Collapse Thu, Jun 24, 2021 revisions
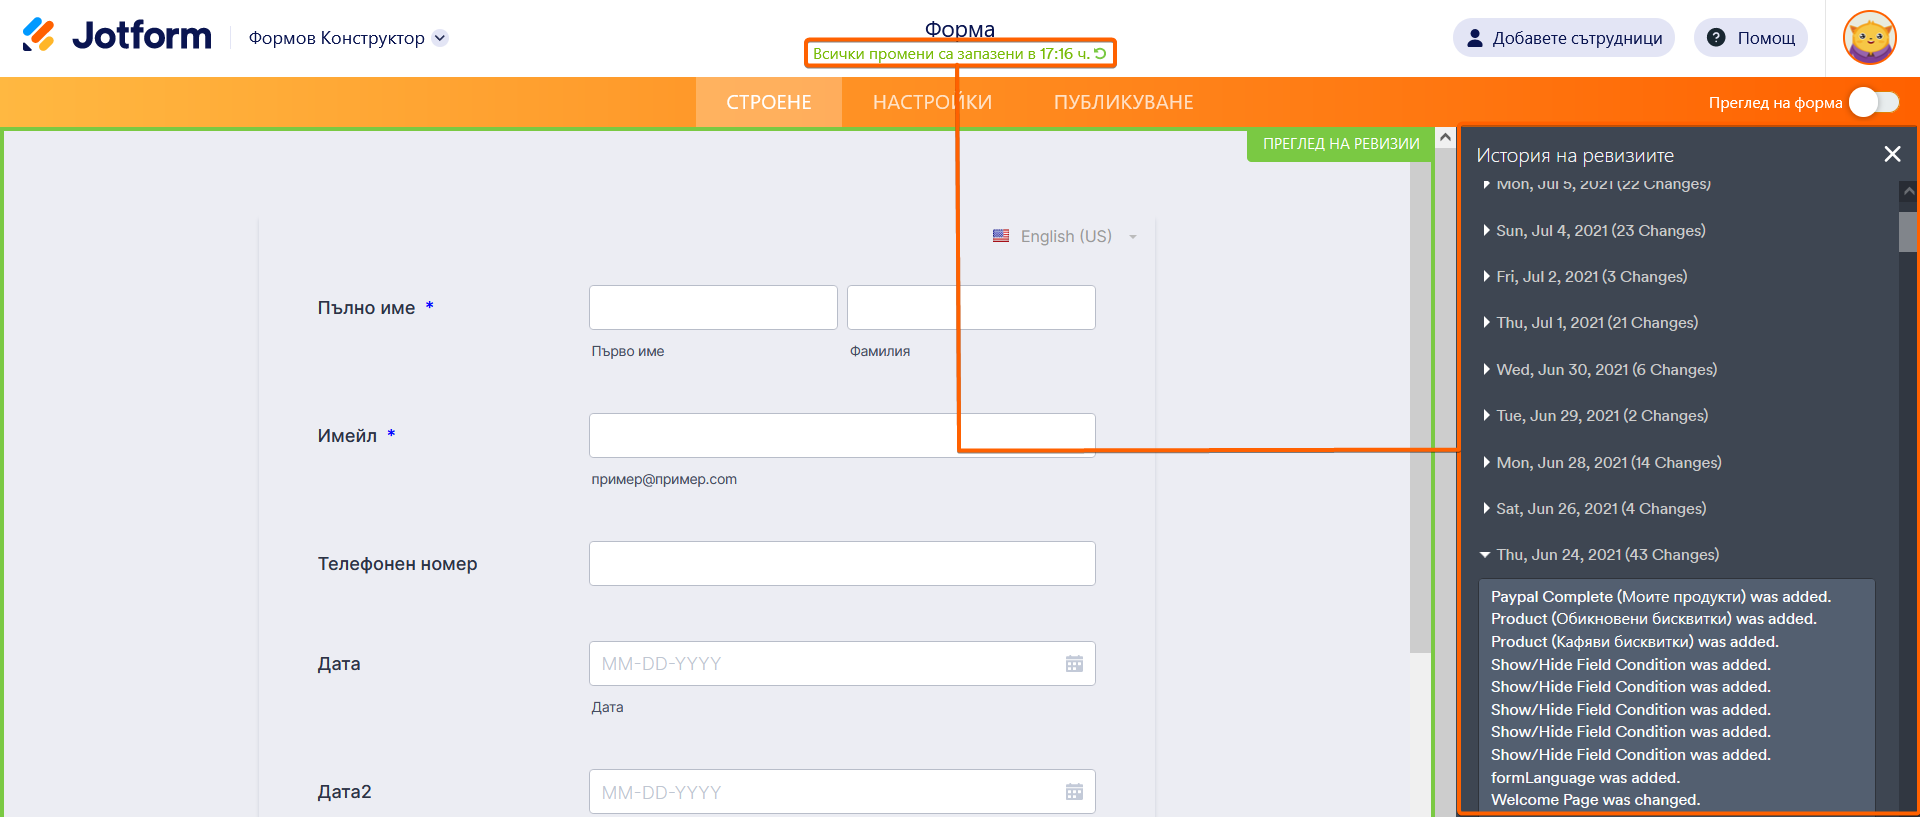 pos(1606,555)
